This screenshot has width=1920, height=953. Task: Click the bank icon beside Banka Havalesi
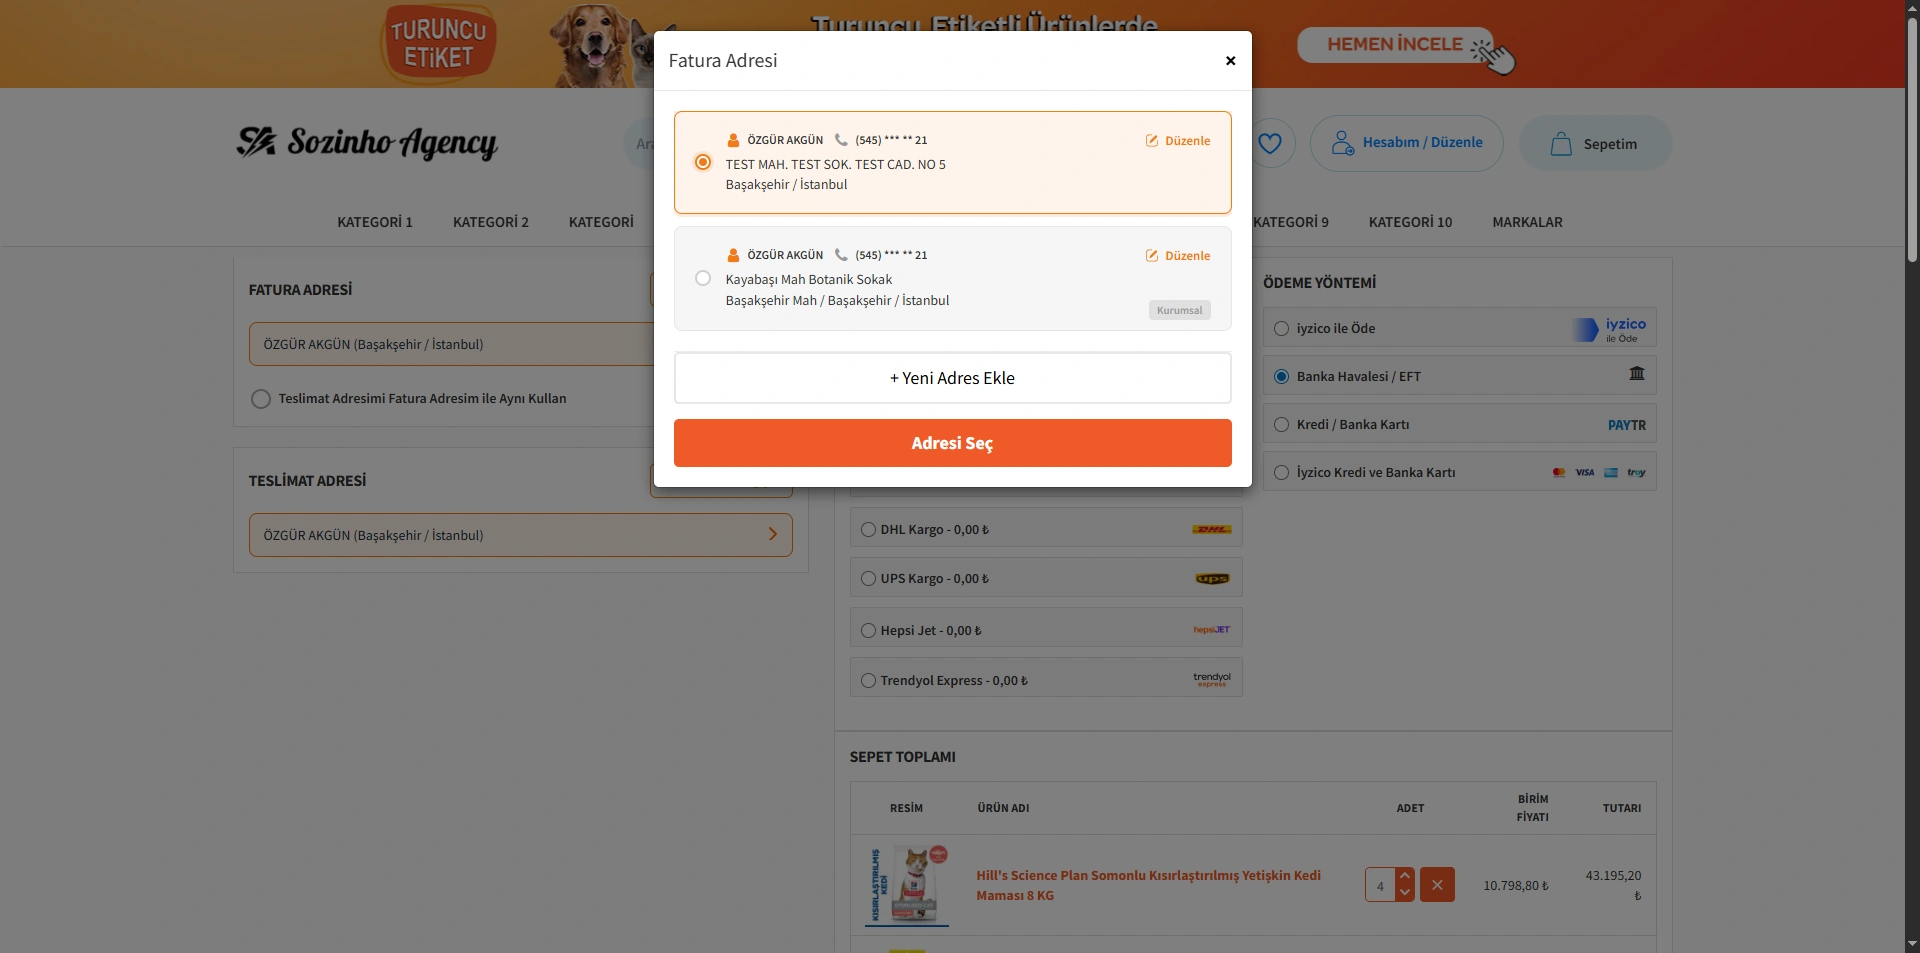pos(1636,374)
